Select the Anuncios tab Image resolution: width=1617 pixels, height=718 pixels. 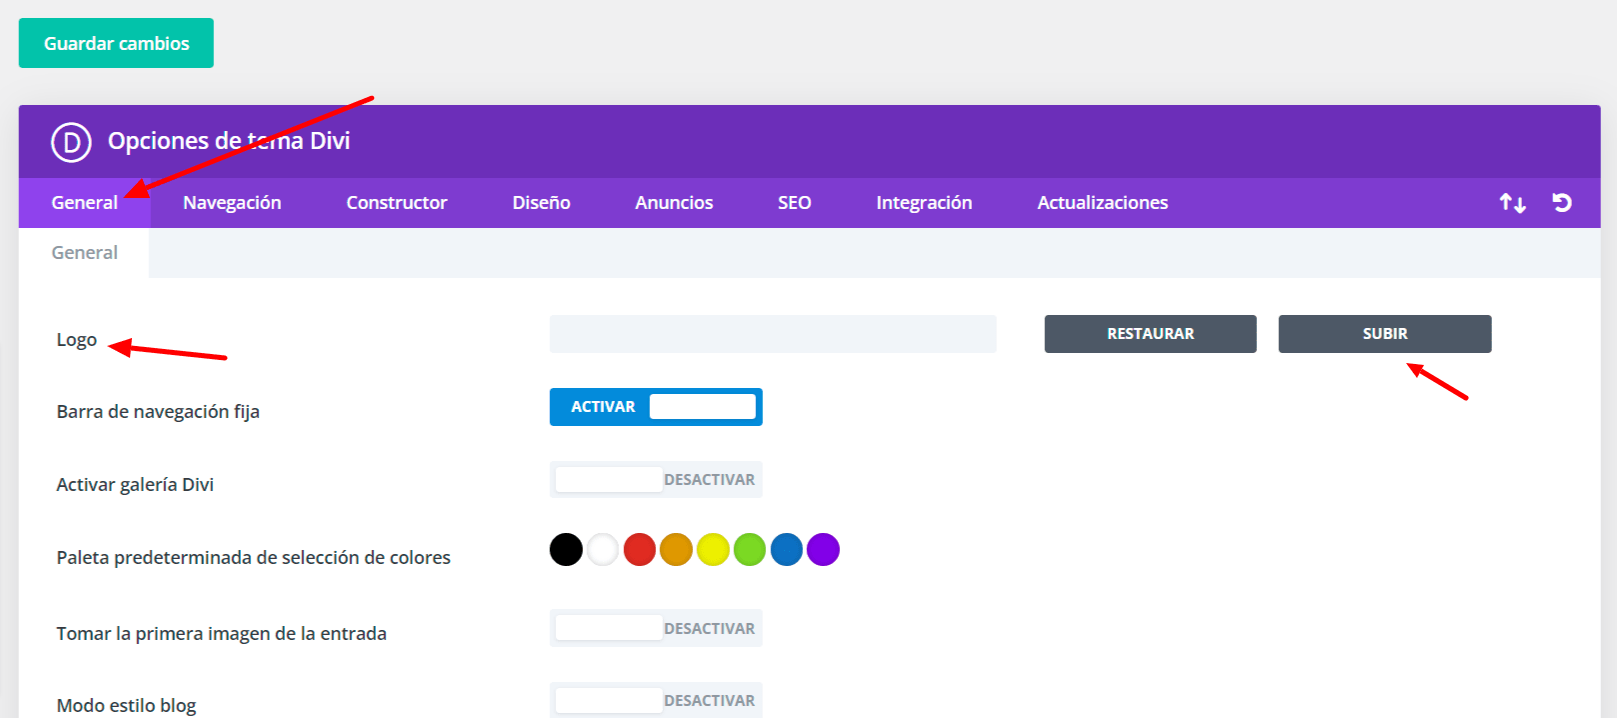click(674, 203)
